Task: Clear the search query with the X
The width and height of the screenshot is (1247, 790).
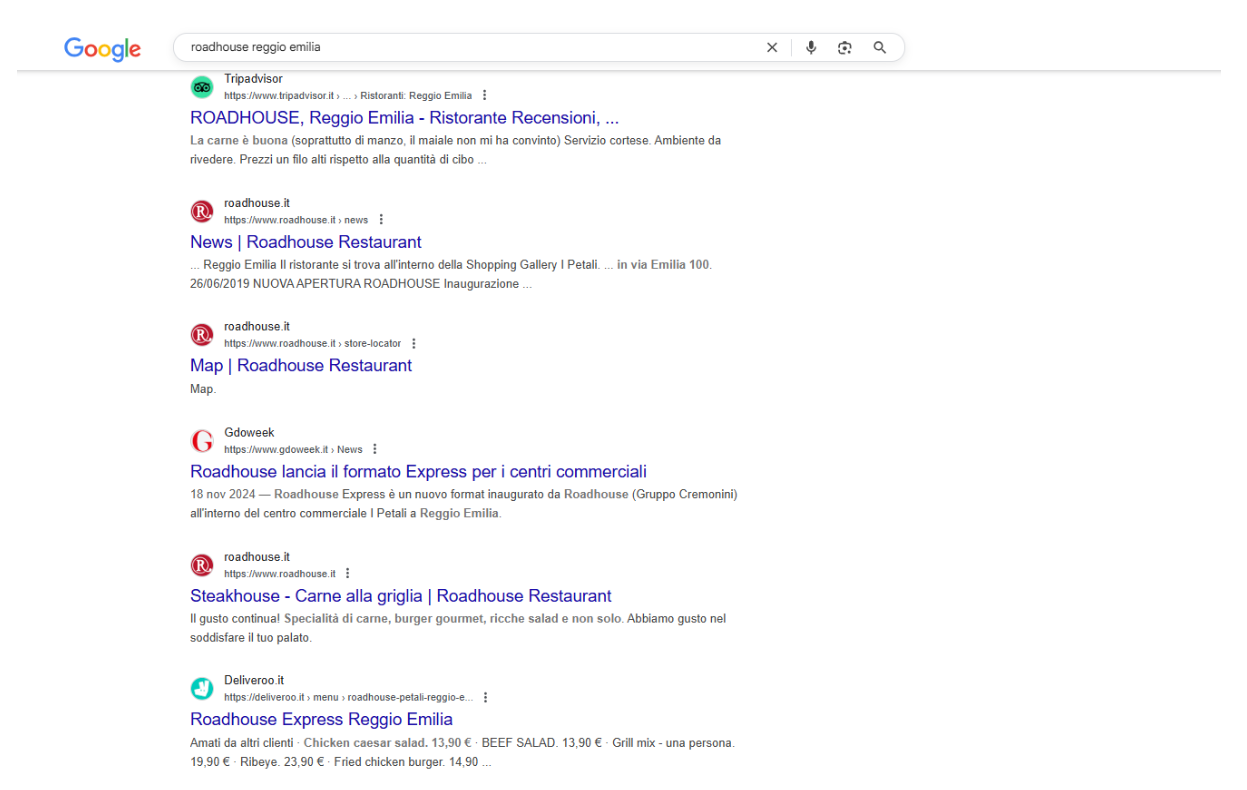Action: 772,47
